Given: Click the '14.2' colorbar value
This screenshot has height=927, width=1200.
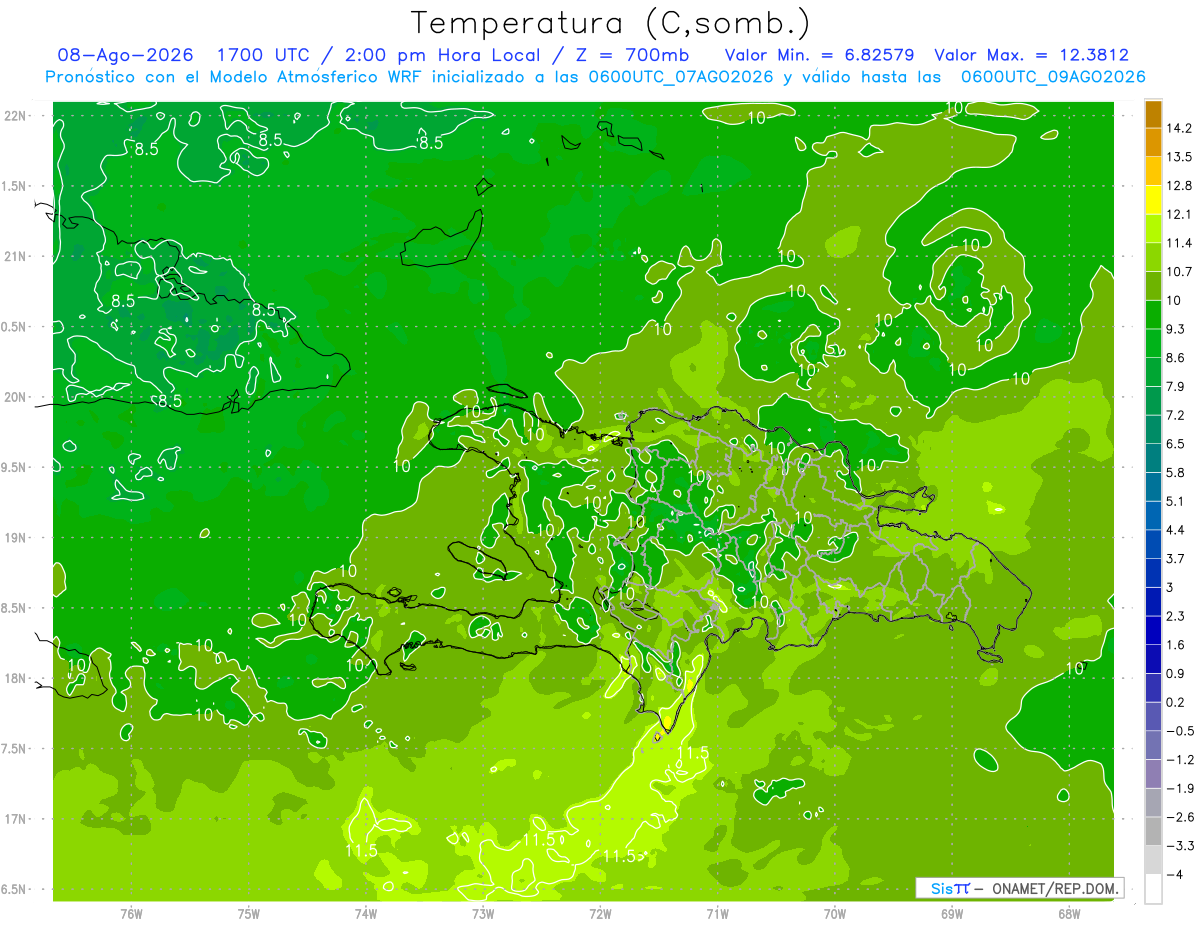Looking at the screenshot, I should tap(1181, 128).
